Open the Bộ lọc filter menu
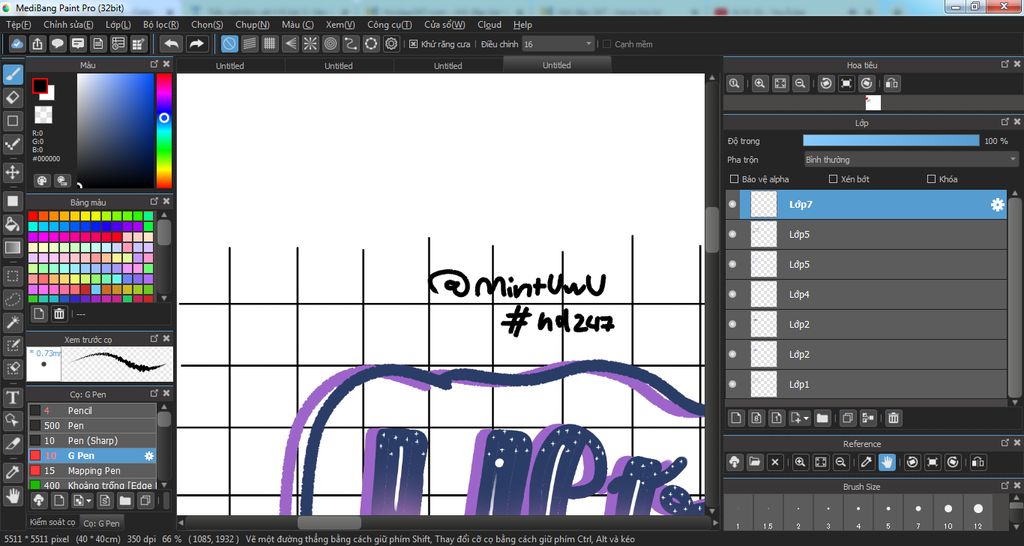Viewport: 1024px width, 546px height. (x=161, y=25)
